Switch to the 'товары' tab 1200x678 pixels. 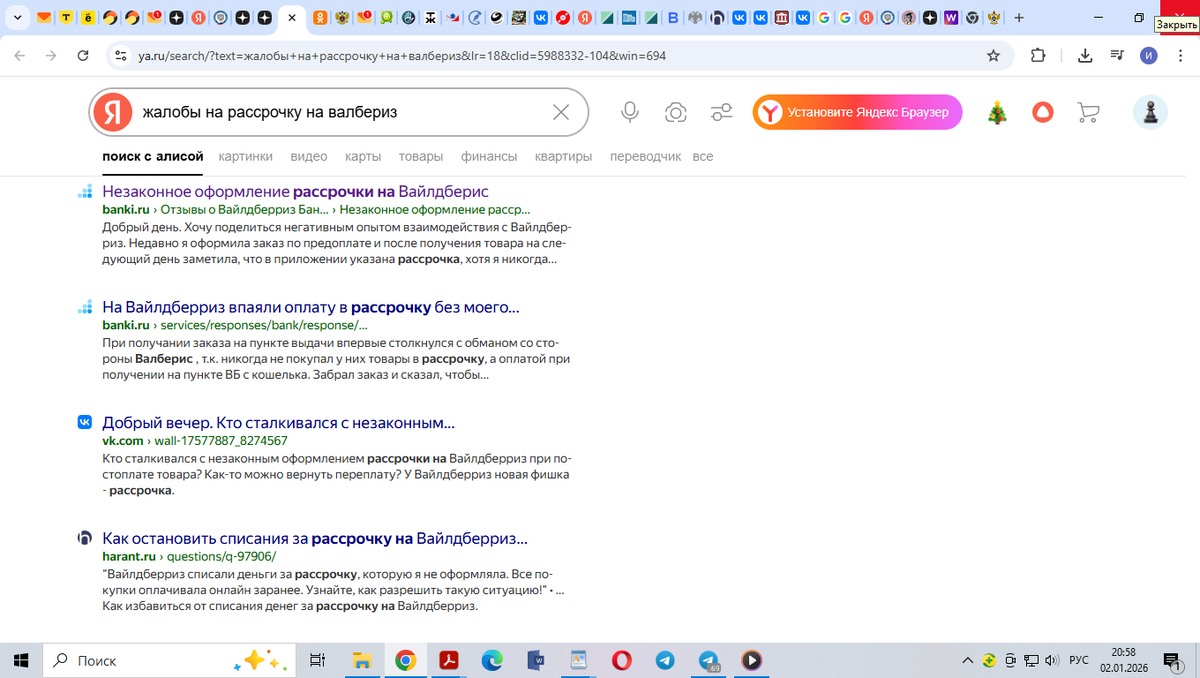tap(421, 157)
